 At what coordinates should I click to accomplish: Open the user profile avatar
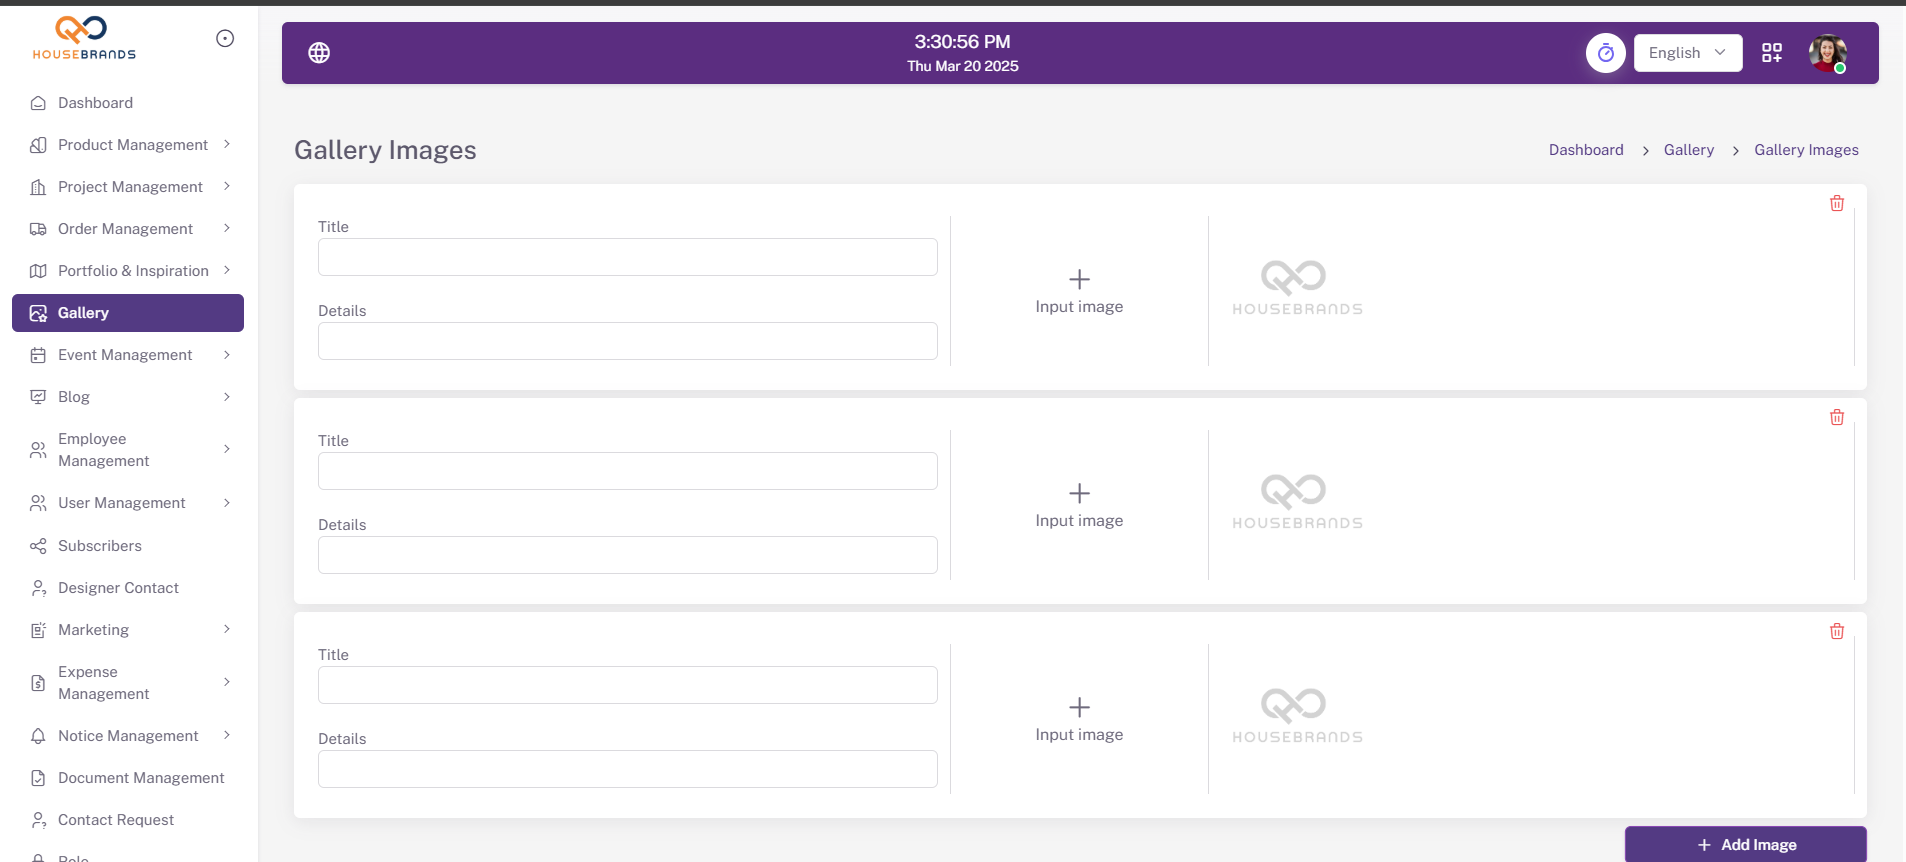coord(1827,53)
